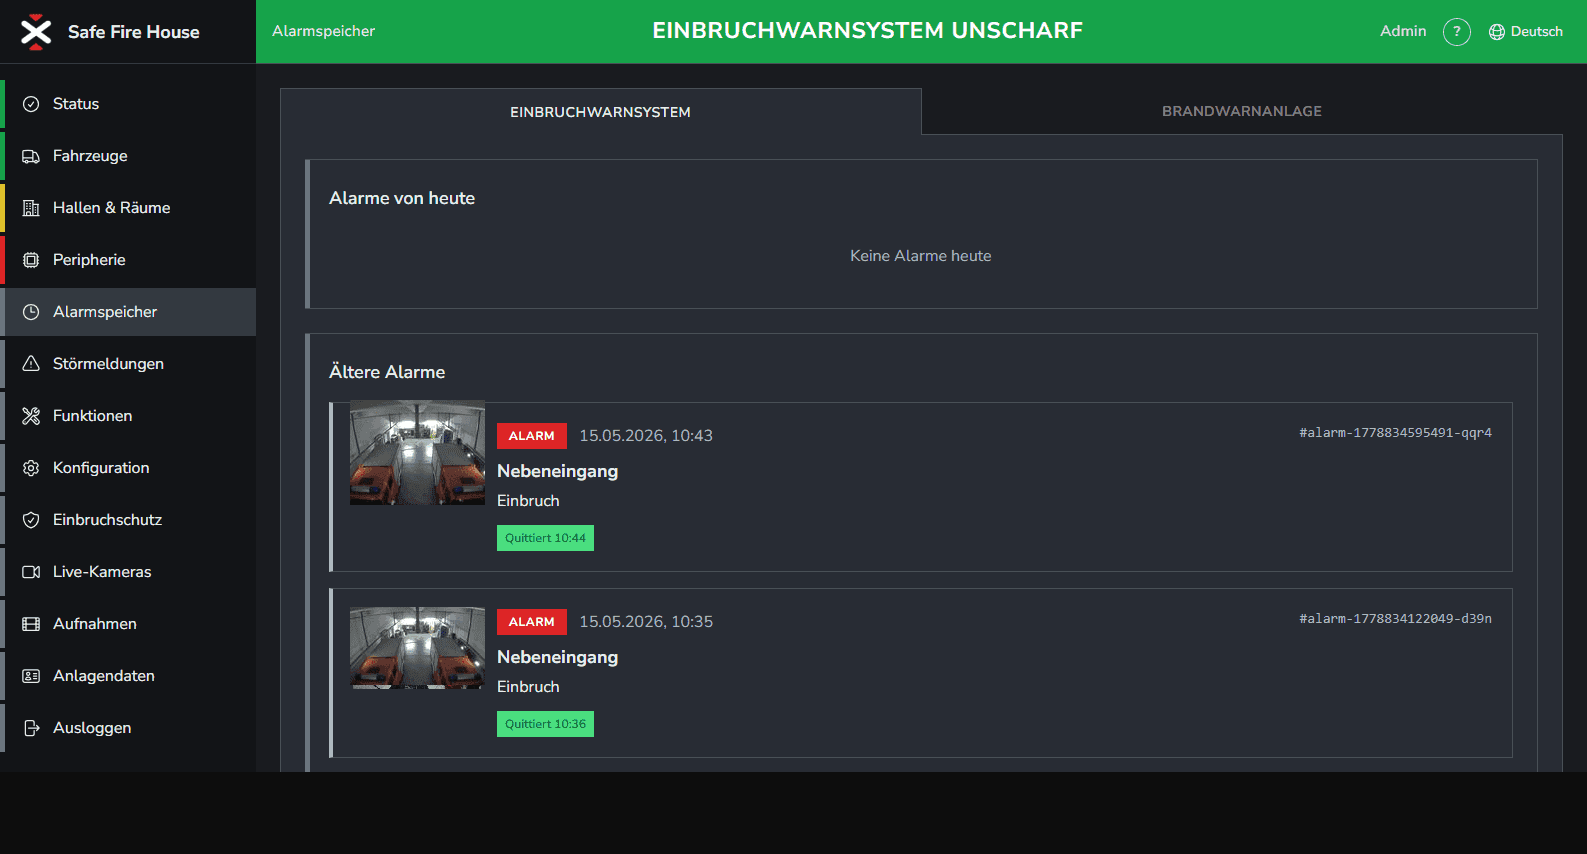Screen dimensions: 1587x854
Task: Open the Deutsch language selector
Action: 1526,32
